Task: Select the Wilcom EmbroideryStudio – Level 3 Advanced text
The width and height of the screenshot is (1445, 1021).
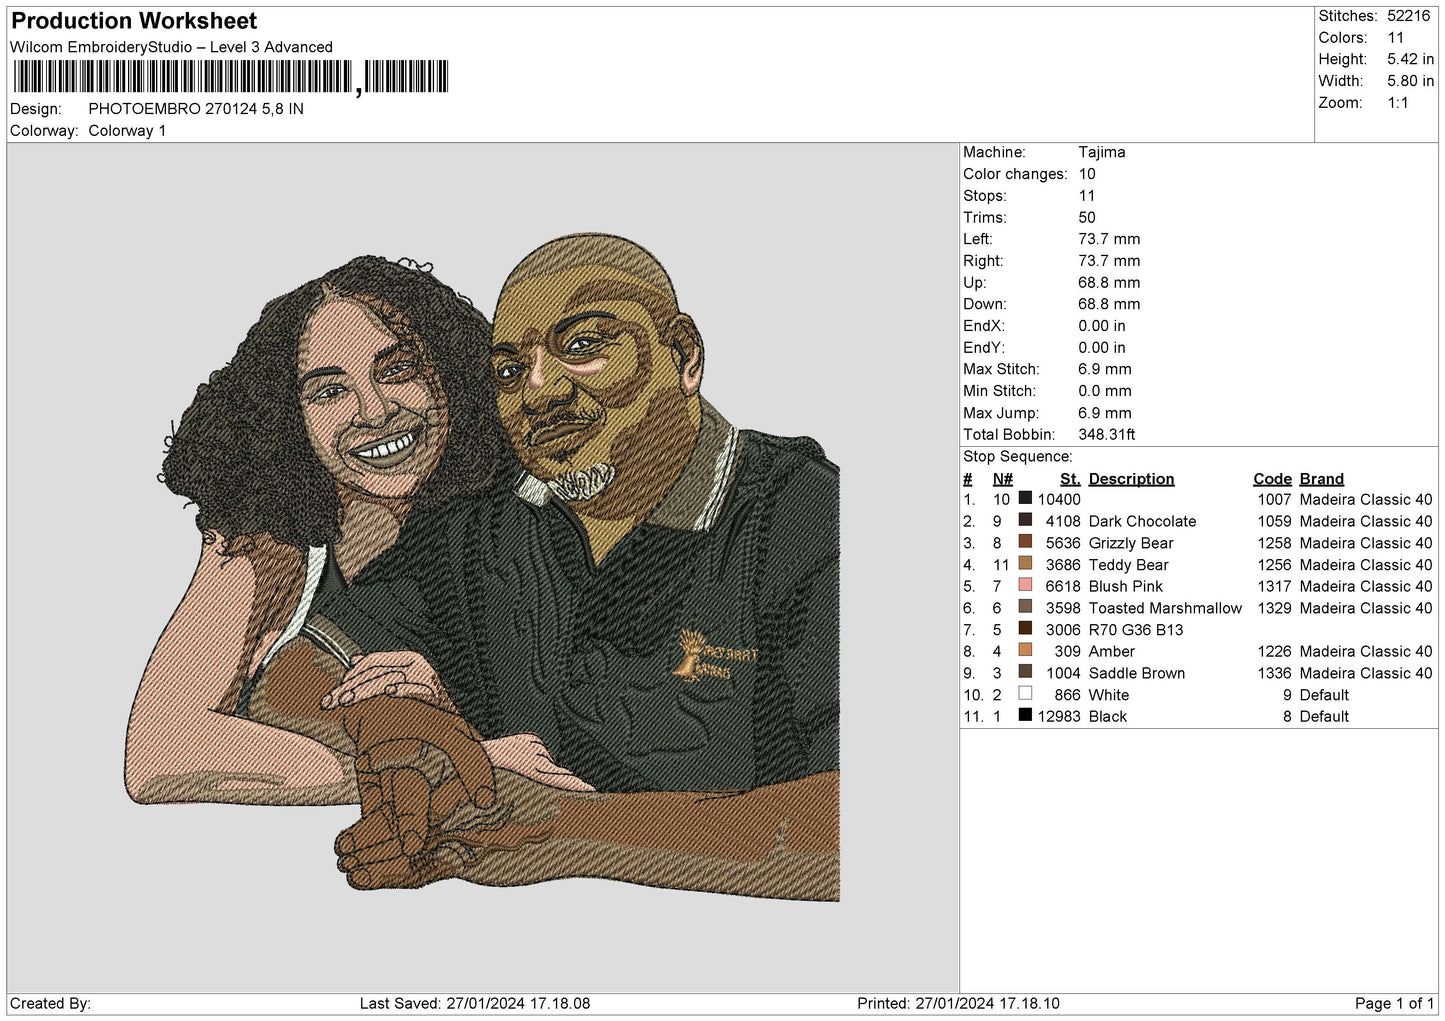Action: [x=171, y=47]
